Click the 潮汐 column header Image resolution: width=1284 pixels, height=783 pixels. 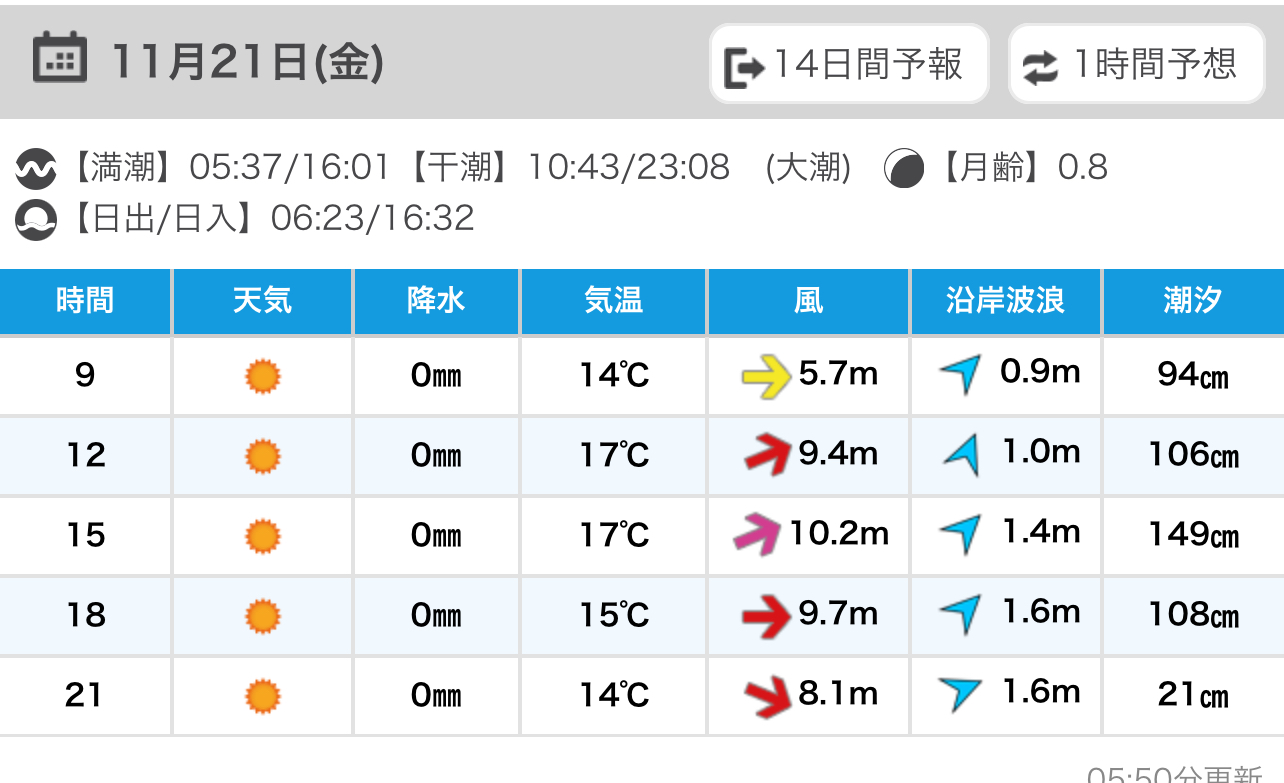pos(1192,301)
